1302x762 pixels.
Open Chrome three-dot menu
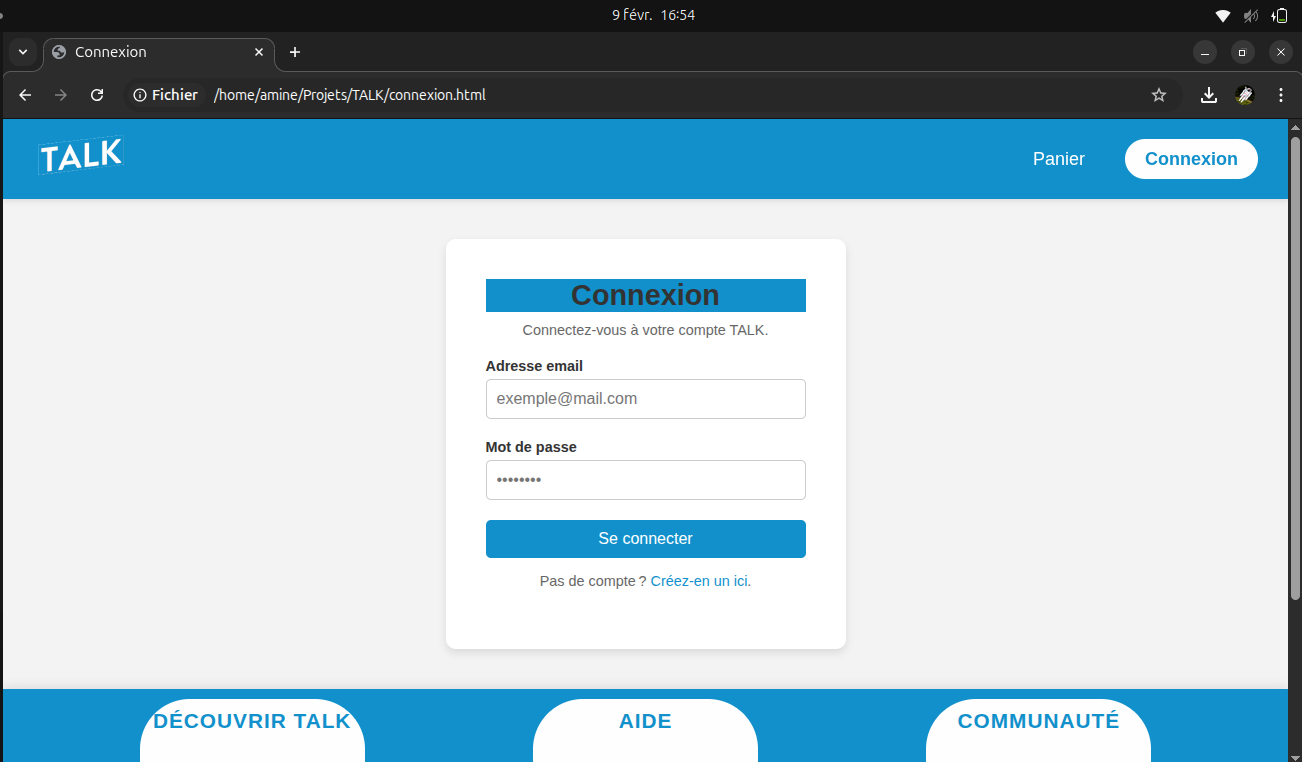tap(1281, 95)
